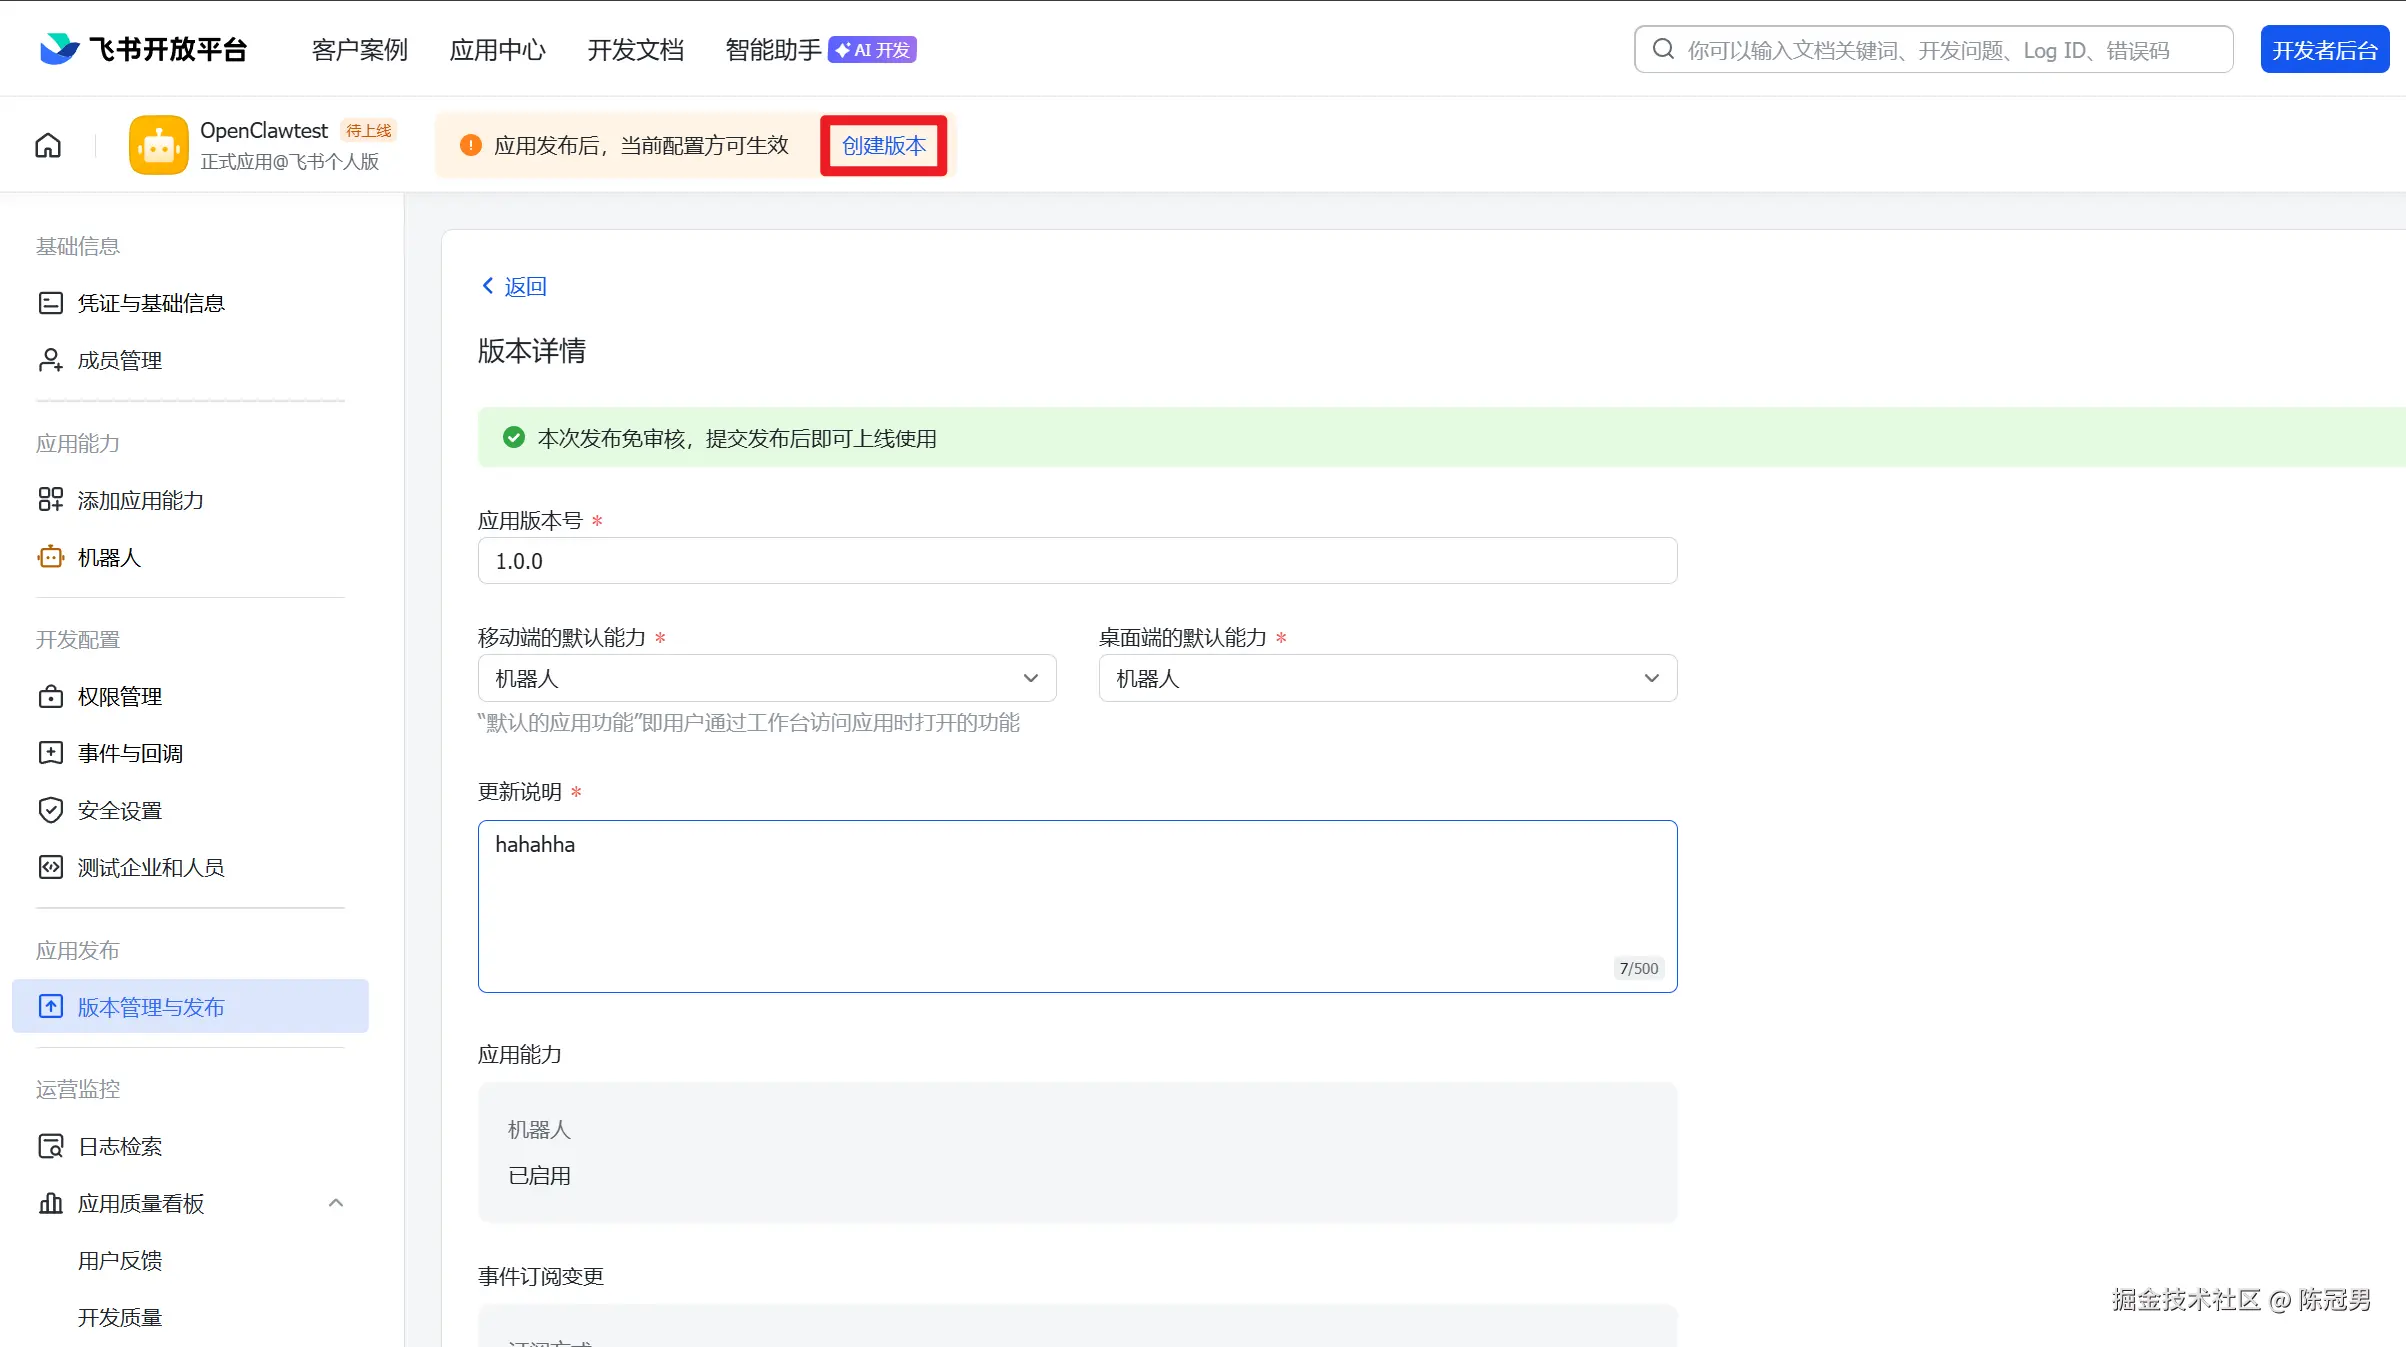2406x1347 pixels.
Task: Open the 桌面端的默认能力 dropdown
Action: pyautogui.click(x=1387, y=678)
